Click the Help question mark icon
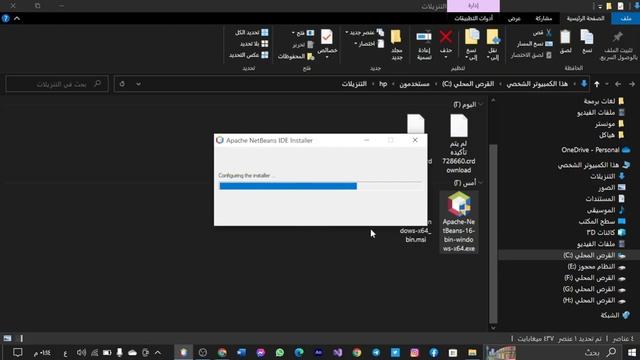Screen dimensions: 640x360 point(5,18)
